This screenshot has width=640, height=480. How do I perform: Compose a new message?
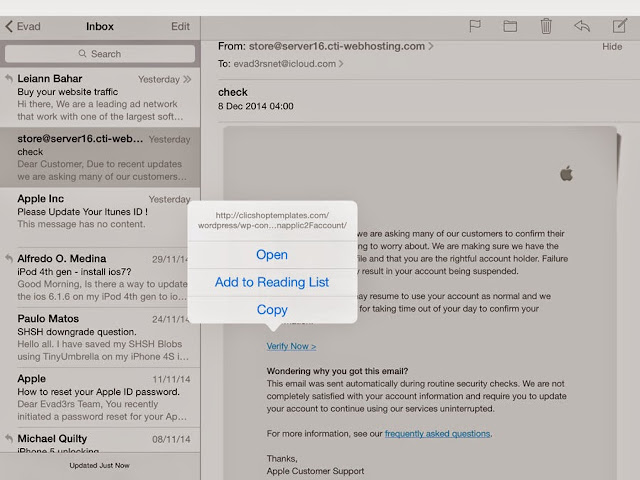[620, 26]
